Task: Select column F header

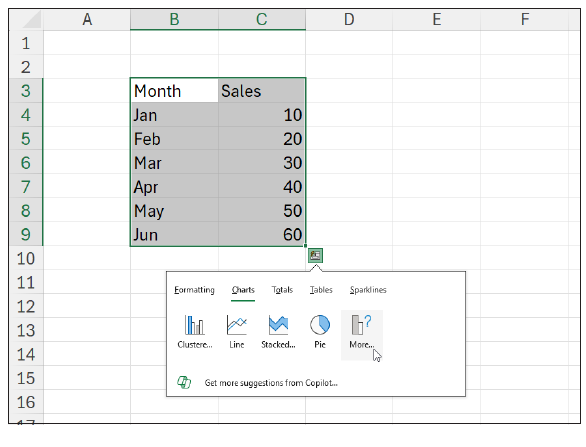Action: click(x=525, y=19)
